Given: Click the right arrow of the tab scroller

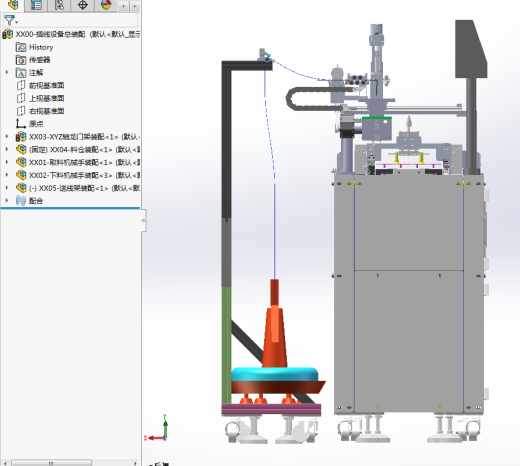Looking at the screenshot, I should (x=135, y=6).
